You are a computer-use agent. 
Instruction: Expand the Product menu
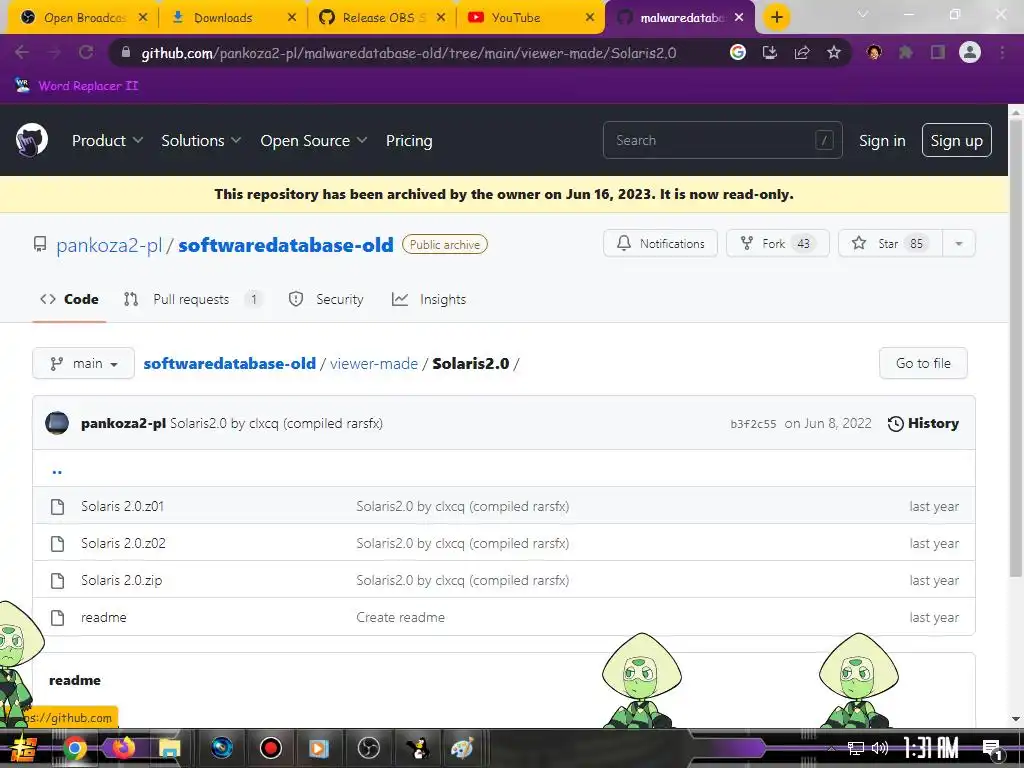click(x=107, y=140)
